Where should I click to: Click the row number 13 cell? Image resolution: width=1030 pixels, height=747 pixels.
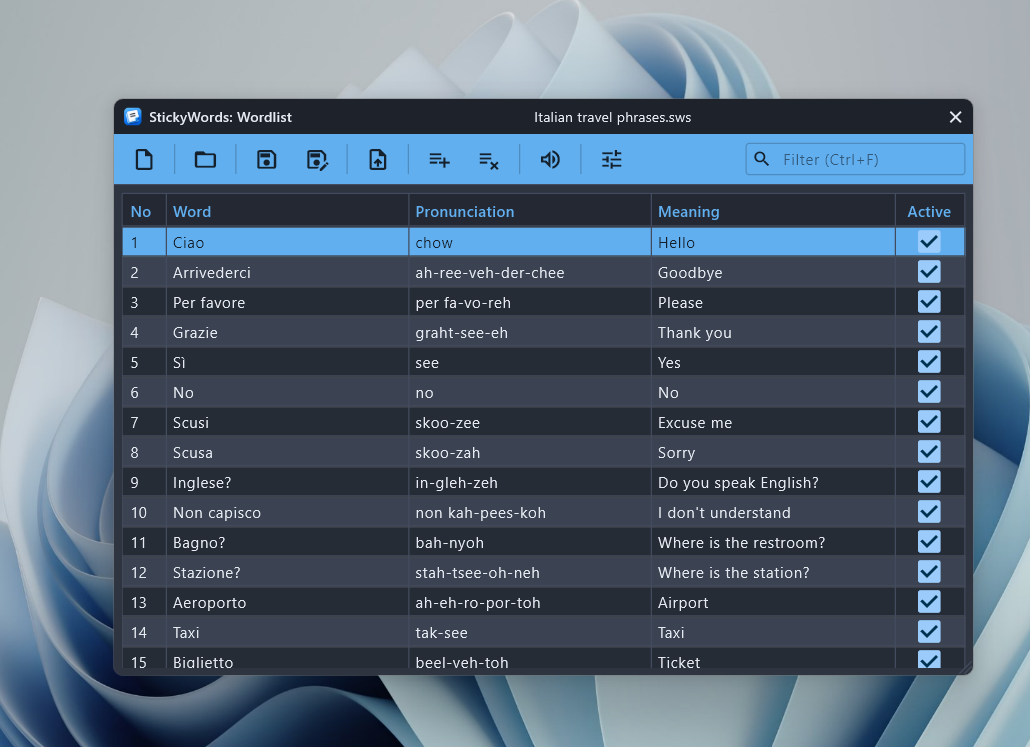(x=144, y=602)
